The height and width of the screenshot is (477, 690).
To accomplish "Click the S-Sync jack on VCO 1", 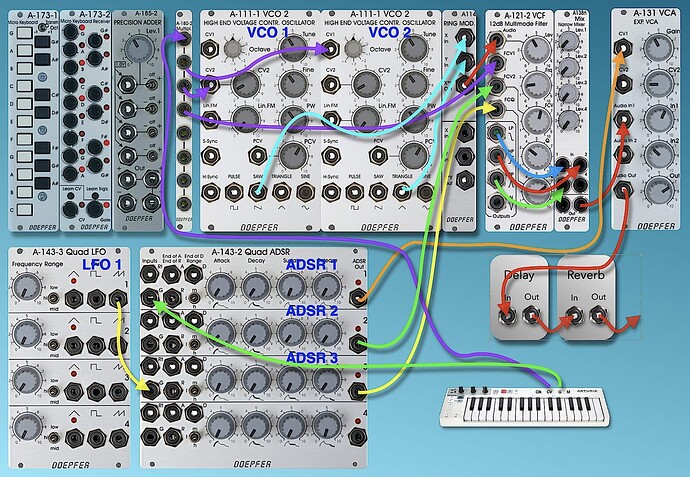I will coord(210,156).
